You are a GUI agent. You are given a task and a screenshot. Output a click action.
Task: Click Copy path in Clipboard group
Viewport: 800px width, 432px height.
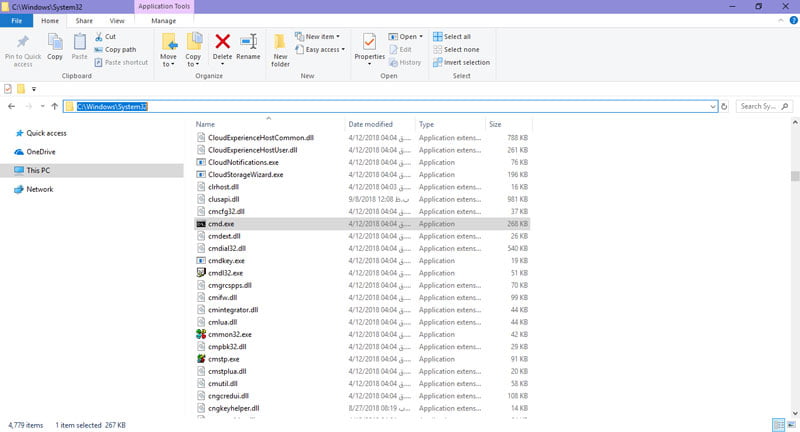[x=120, y=49]
